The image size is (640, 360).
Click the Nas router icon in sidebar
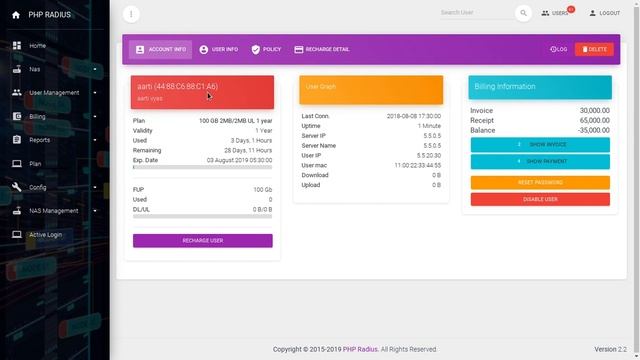click(x=17, y=69)
